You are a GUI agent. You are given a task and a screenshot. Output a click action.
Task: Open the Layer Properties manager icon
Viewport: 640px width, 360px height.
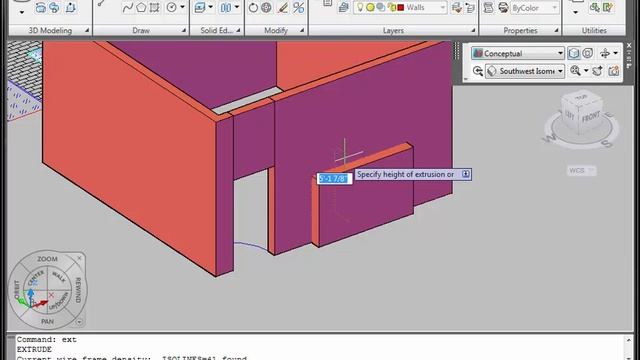[344, 7]
